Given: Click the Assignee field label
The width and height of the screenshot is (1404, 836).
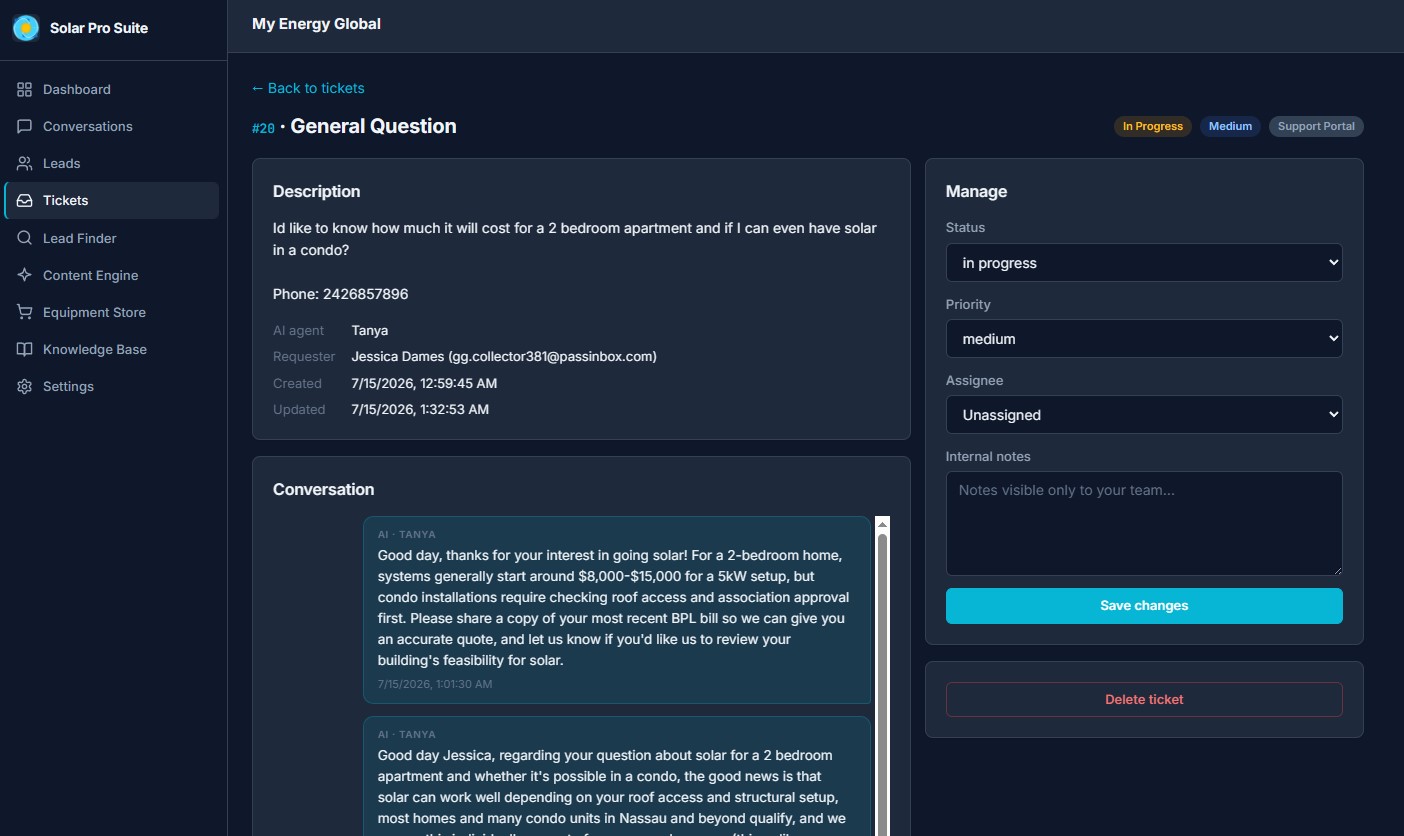Looking at the screenshot, I should (x=974, y=380).
